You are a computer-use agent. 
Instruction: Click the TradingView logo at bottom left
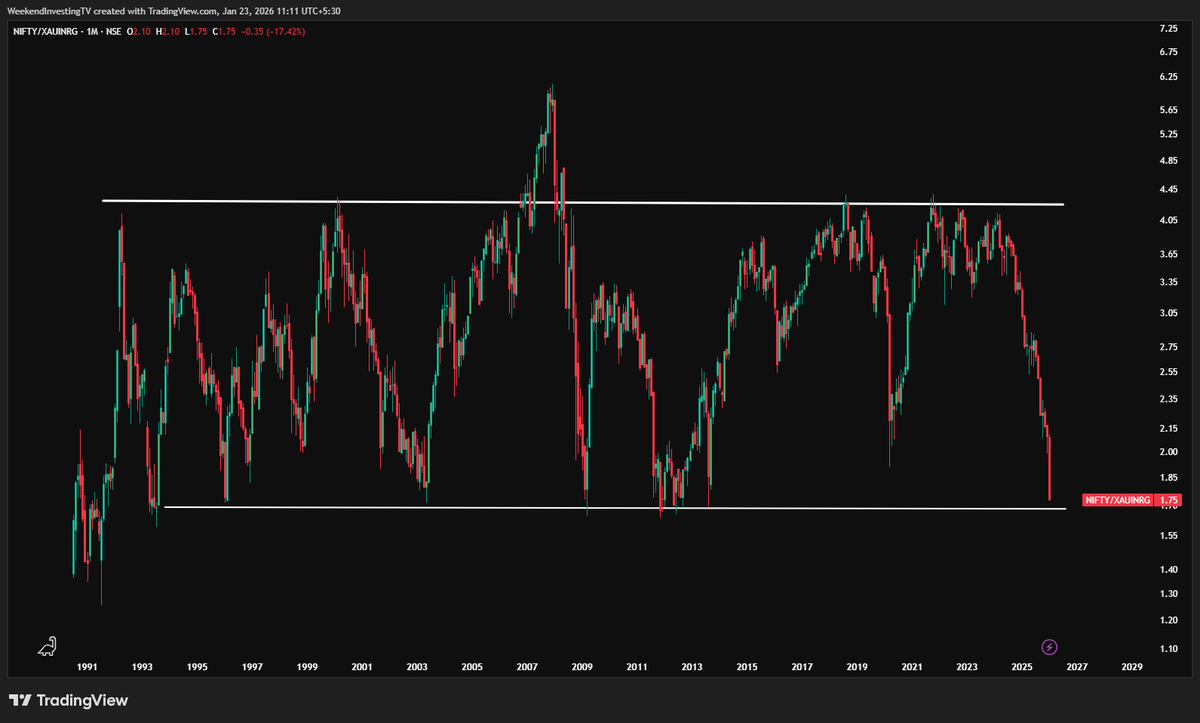pos(69,701)
